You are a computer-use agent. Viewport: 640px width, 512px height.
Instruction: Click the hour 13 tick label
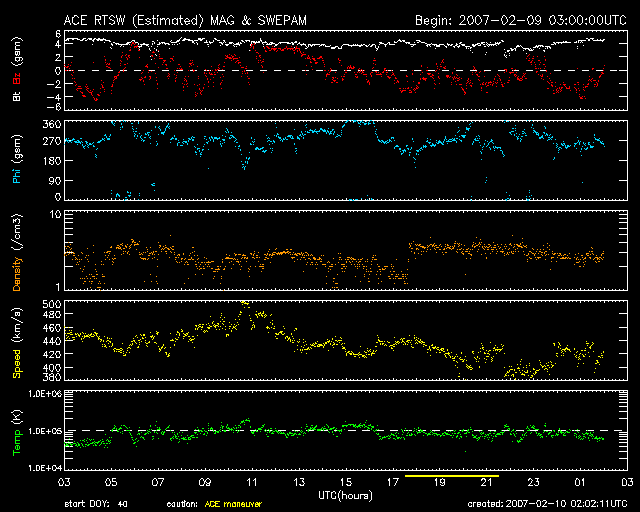[x=297, y=483]
